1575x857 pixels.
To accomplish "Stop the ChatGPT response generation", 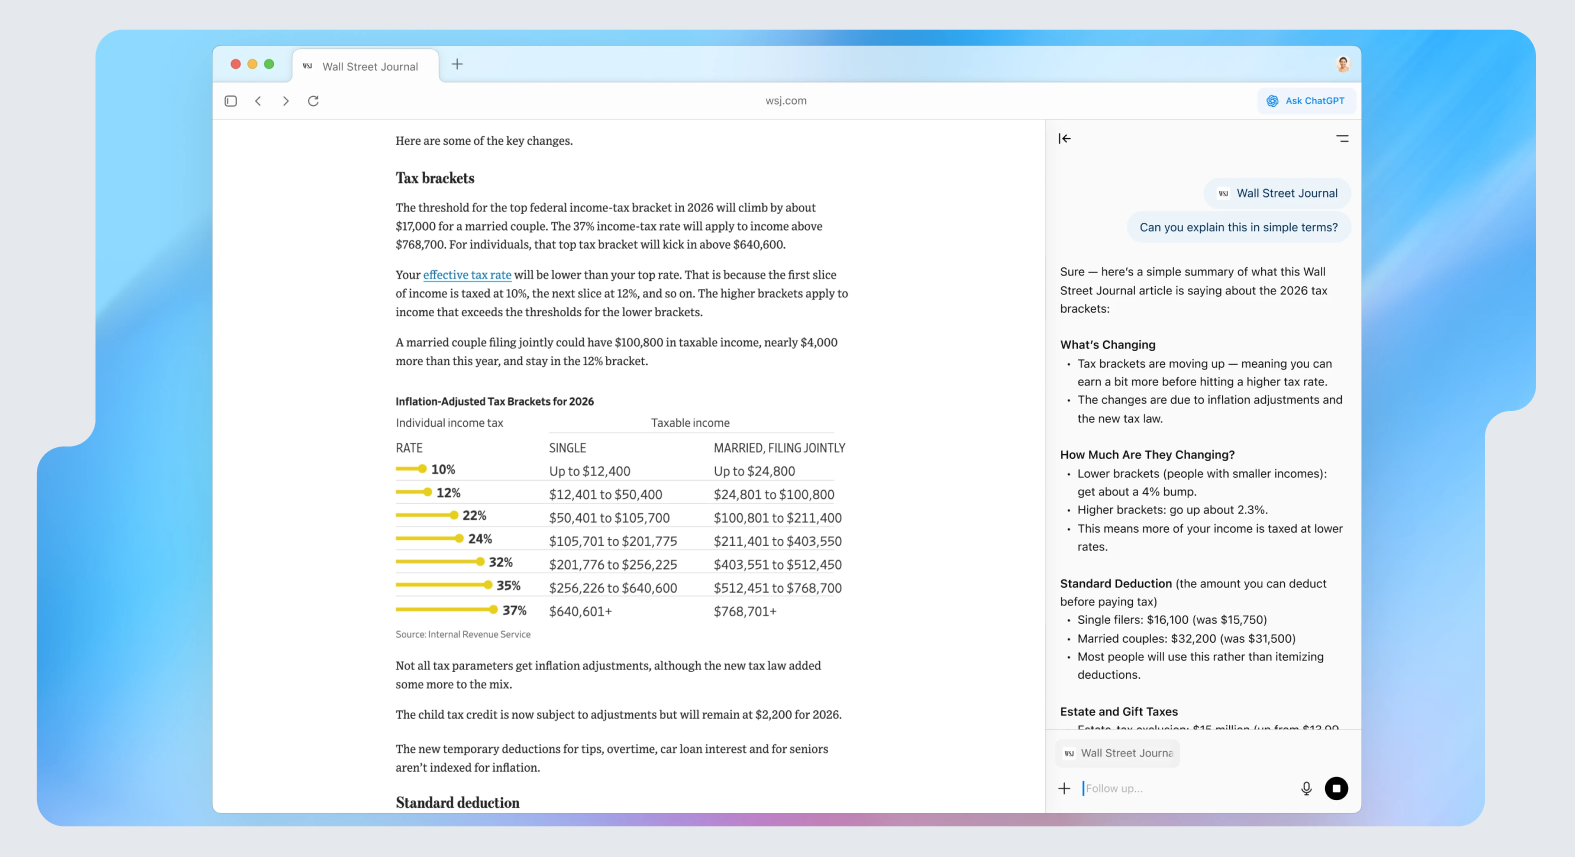I will click(x=1336, y=789).
